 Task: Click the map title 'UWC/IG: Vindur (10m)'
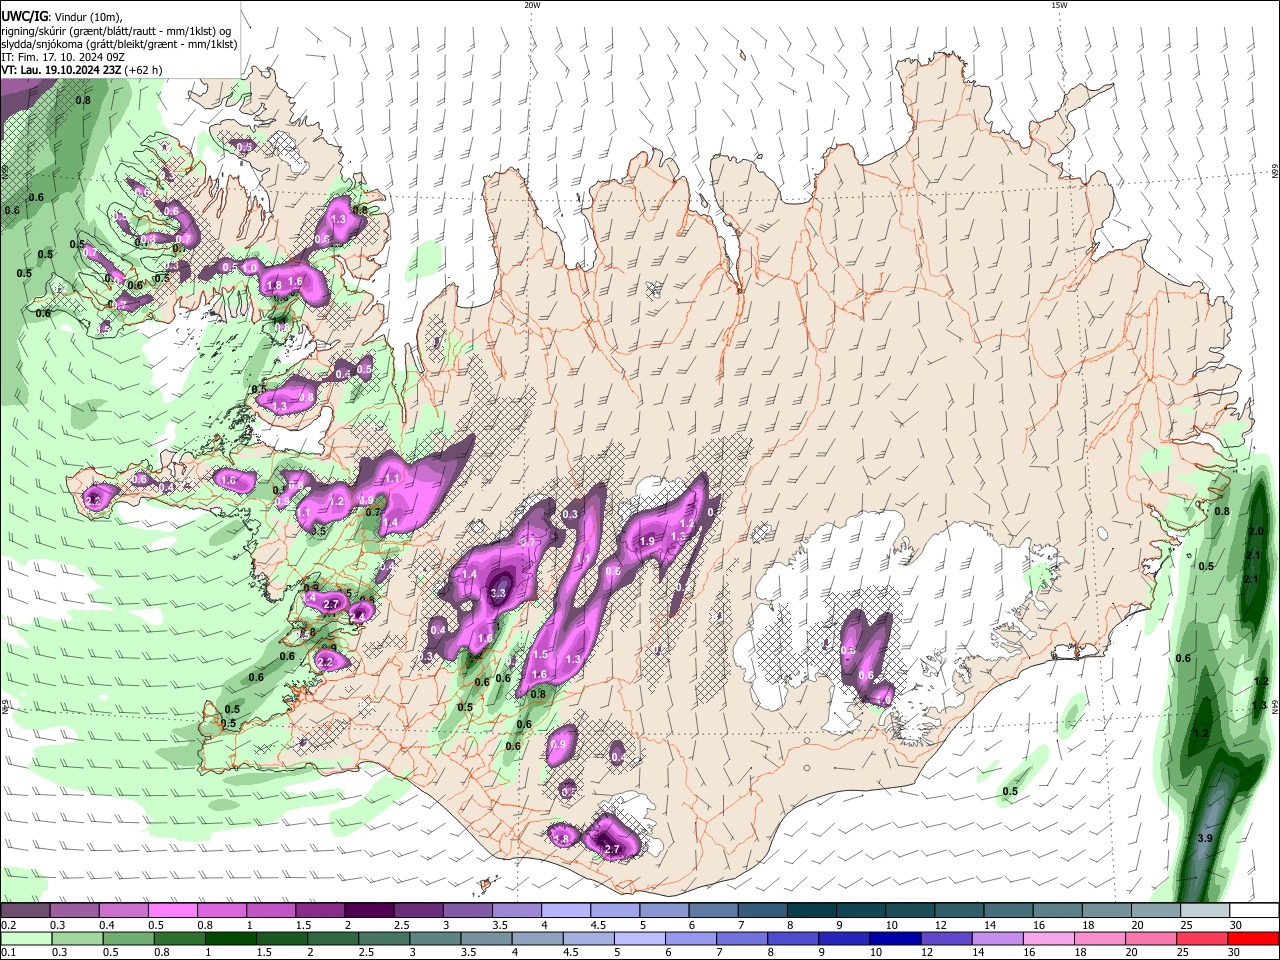tap(61, 16)
